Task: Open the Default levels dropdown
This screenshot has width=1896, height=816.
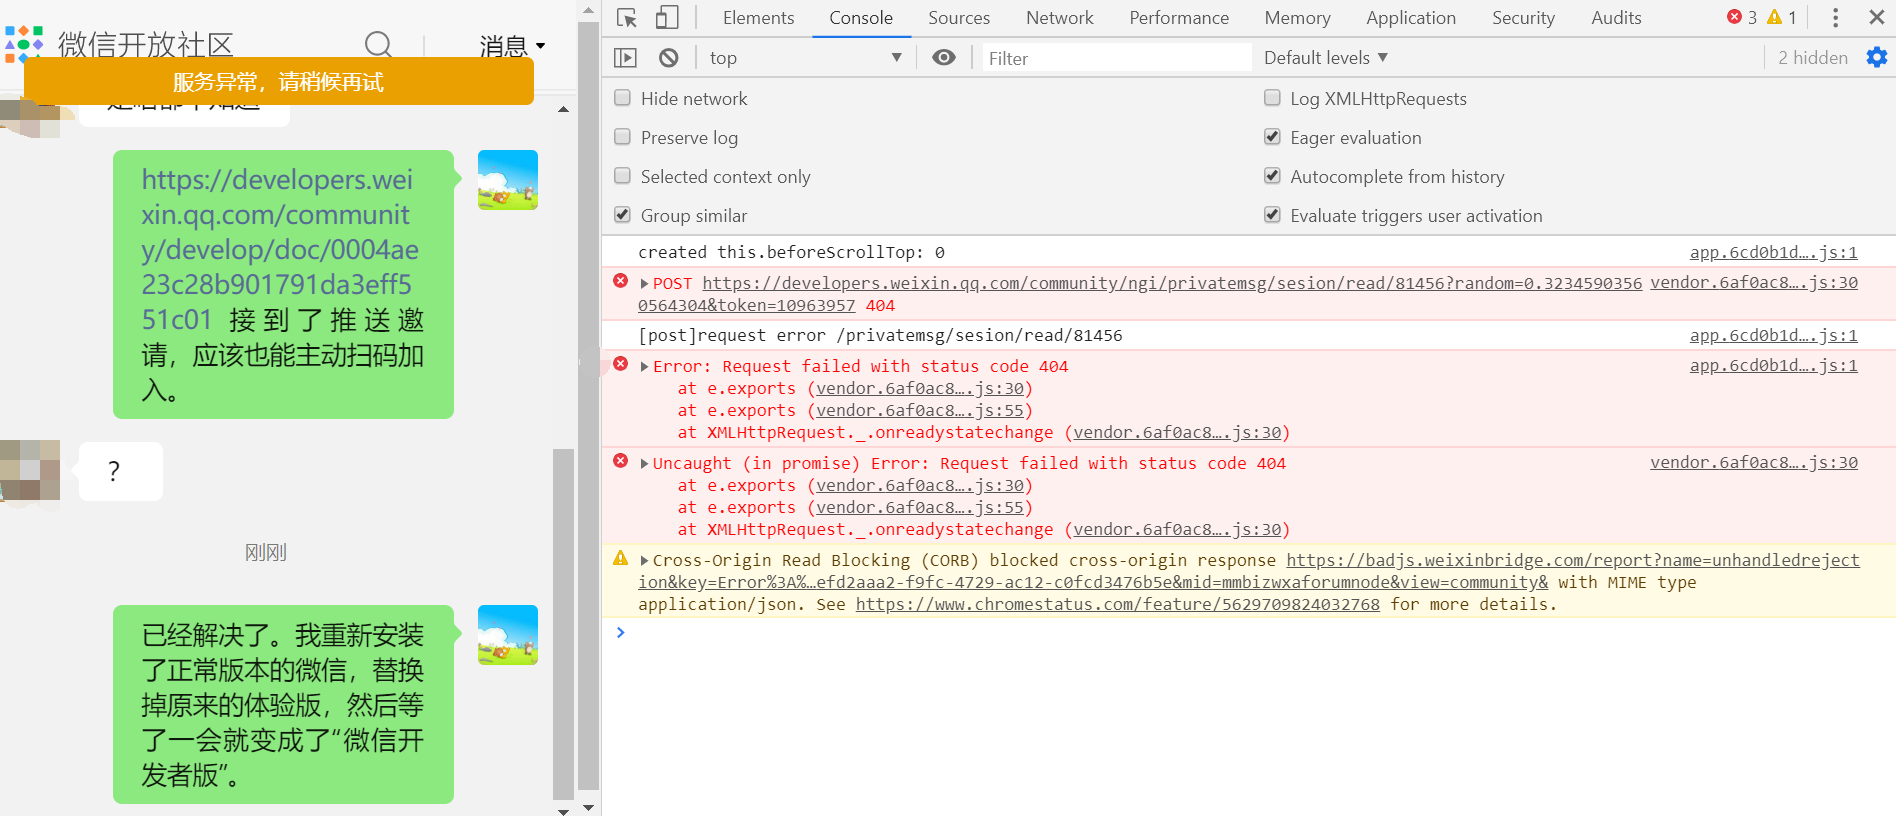Action: (x=1326, y=58)
